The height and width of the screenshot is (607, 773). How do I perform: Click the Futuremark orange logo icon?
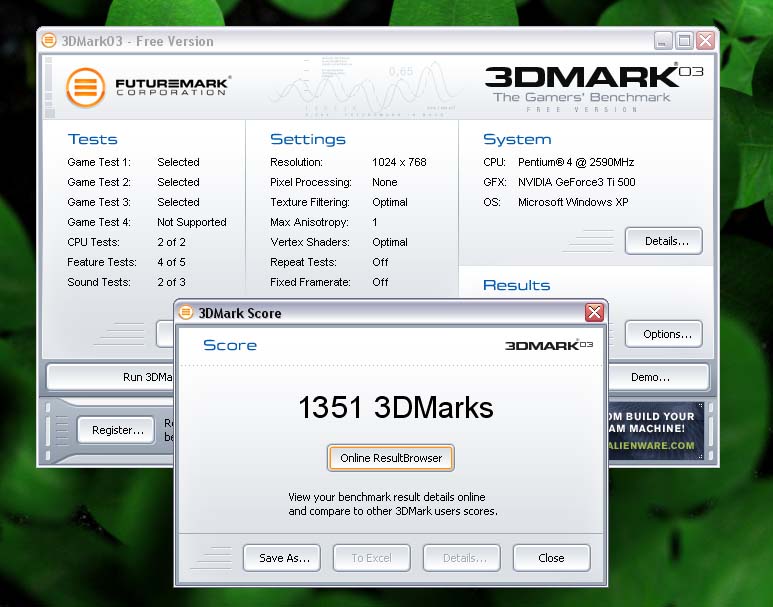click(85, 87)
